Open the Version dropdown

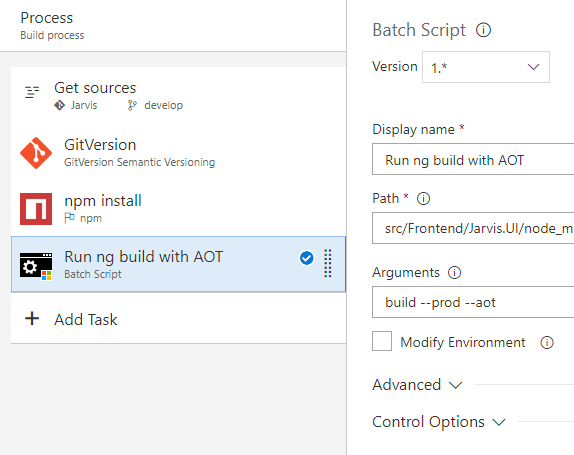point(486,67)
